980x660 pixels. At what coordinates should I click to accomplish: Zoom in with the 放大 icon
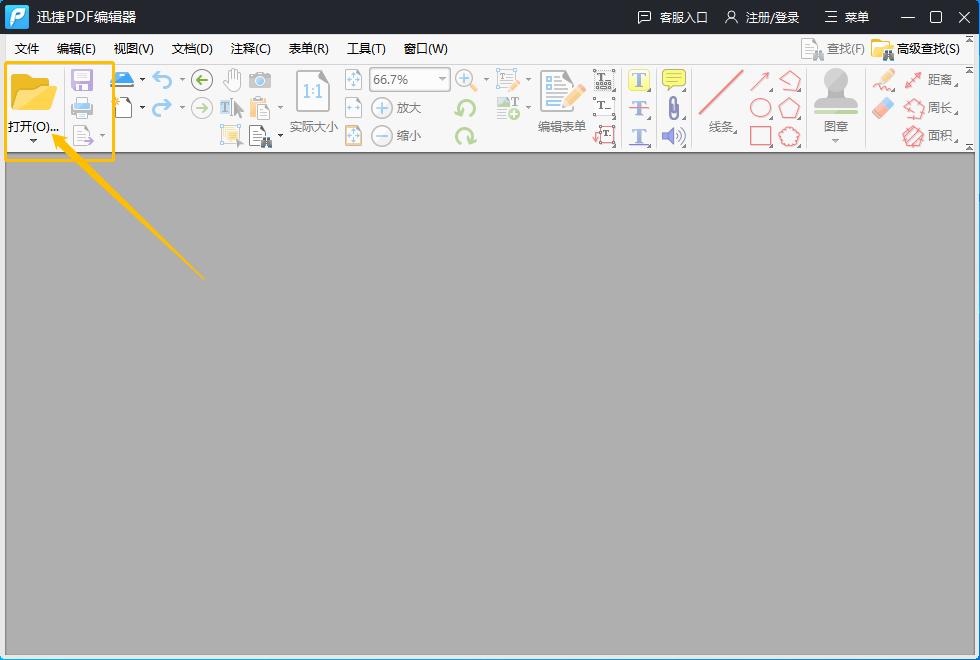(x=388, y=107)
